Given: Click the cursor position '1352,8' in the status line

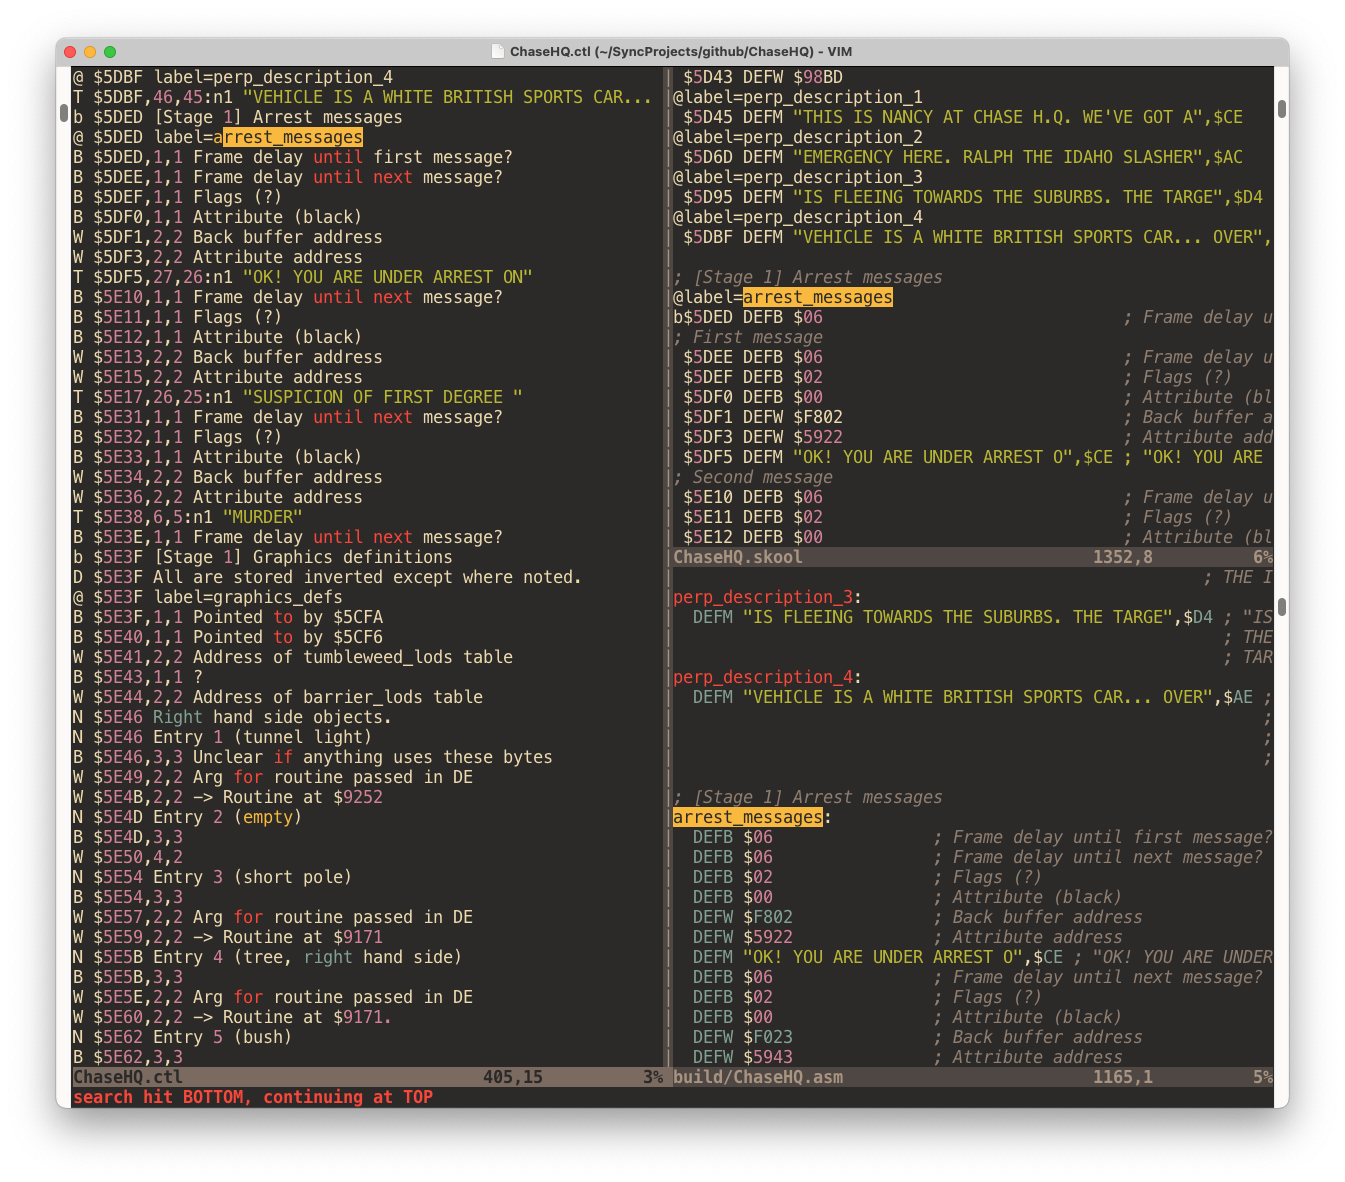Looking at the screenshot, I should [1123, 557].
